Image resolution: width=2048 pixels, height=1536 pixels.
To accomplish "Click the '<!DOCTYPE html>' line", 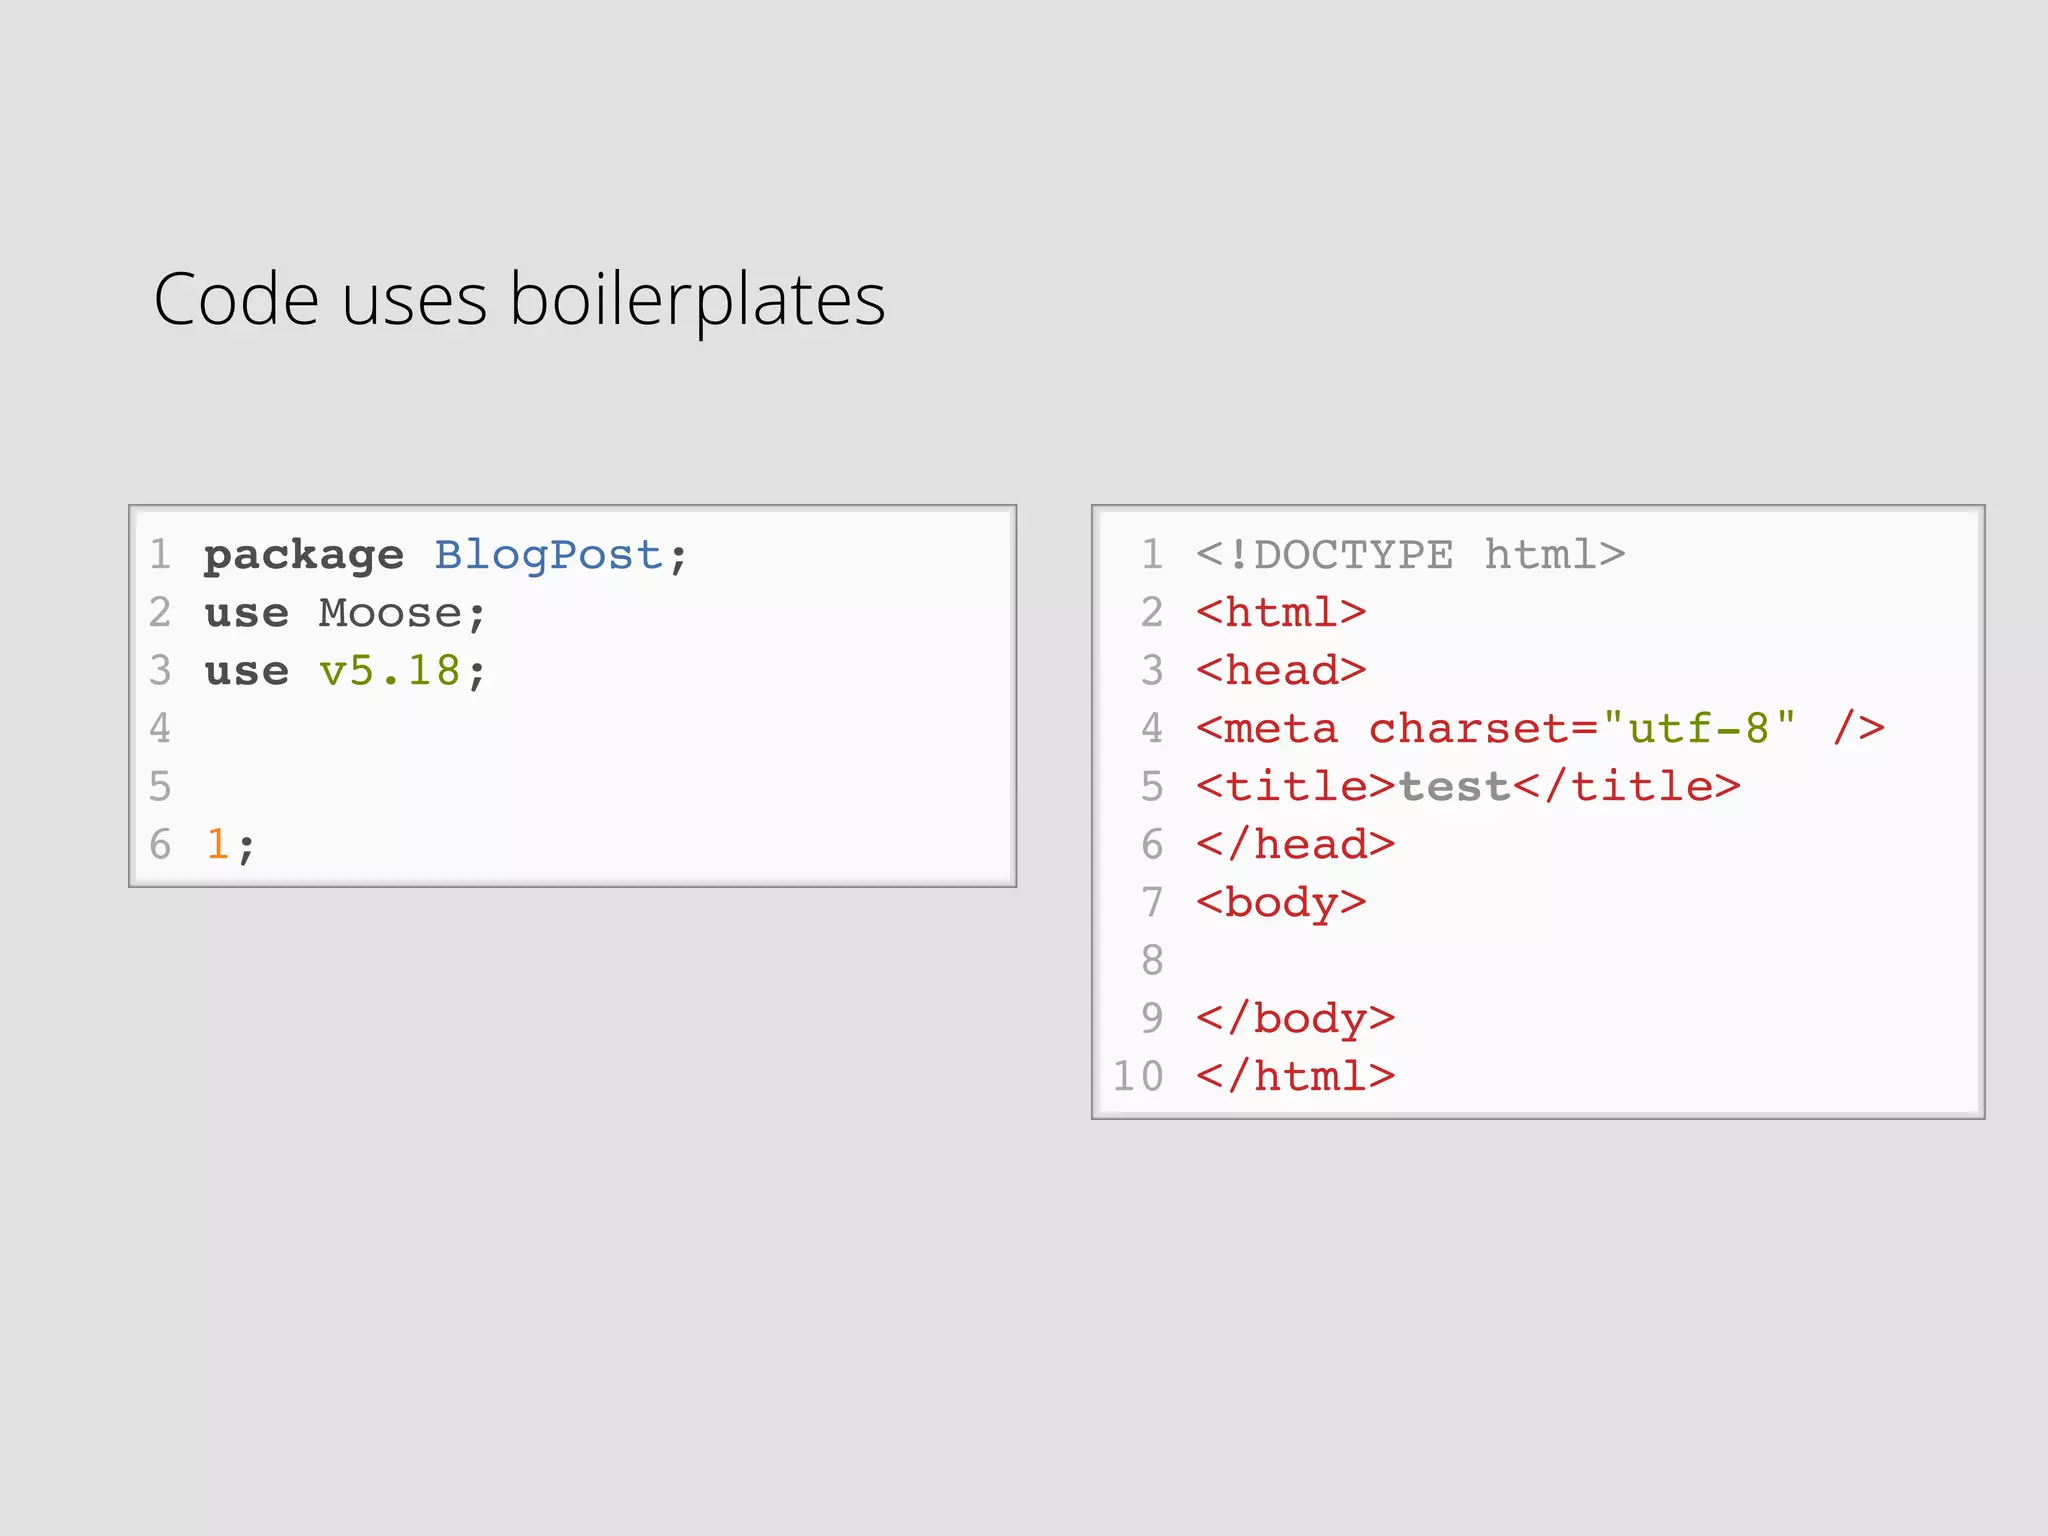I will click(1410, 555).
